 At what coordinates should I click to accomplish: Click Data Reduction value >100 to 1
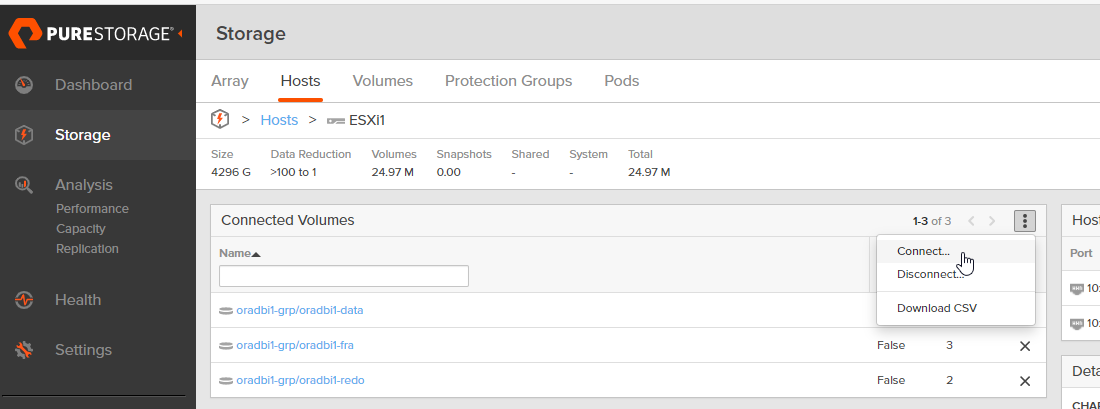pyautogui.click(x=293, y=172)
